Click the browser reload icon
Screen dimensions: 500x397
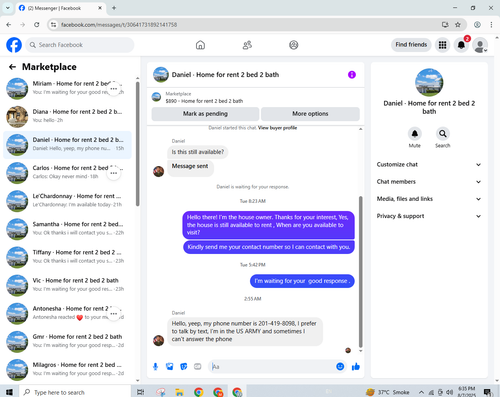click(37, 25)
